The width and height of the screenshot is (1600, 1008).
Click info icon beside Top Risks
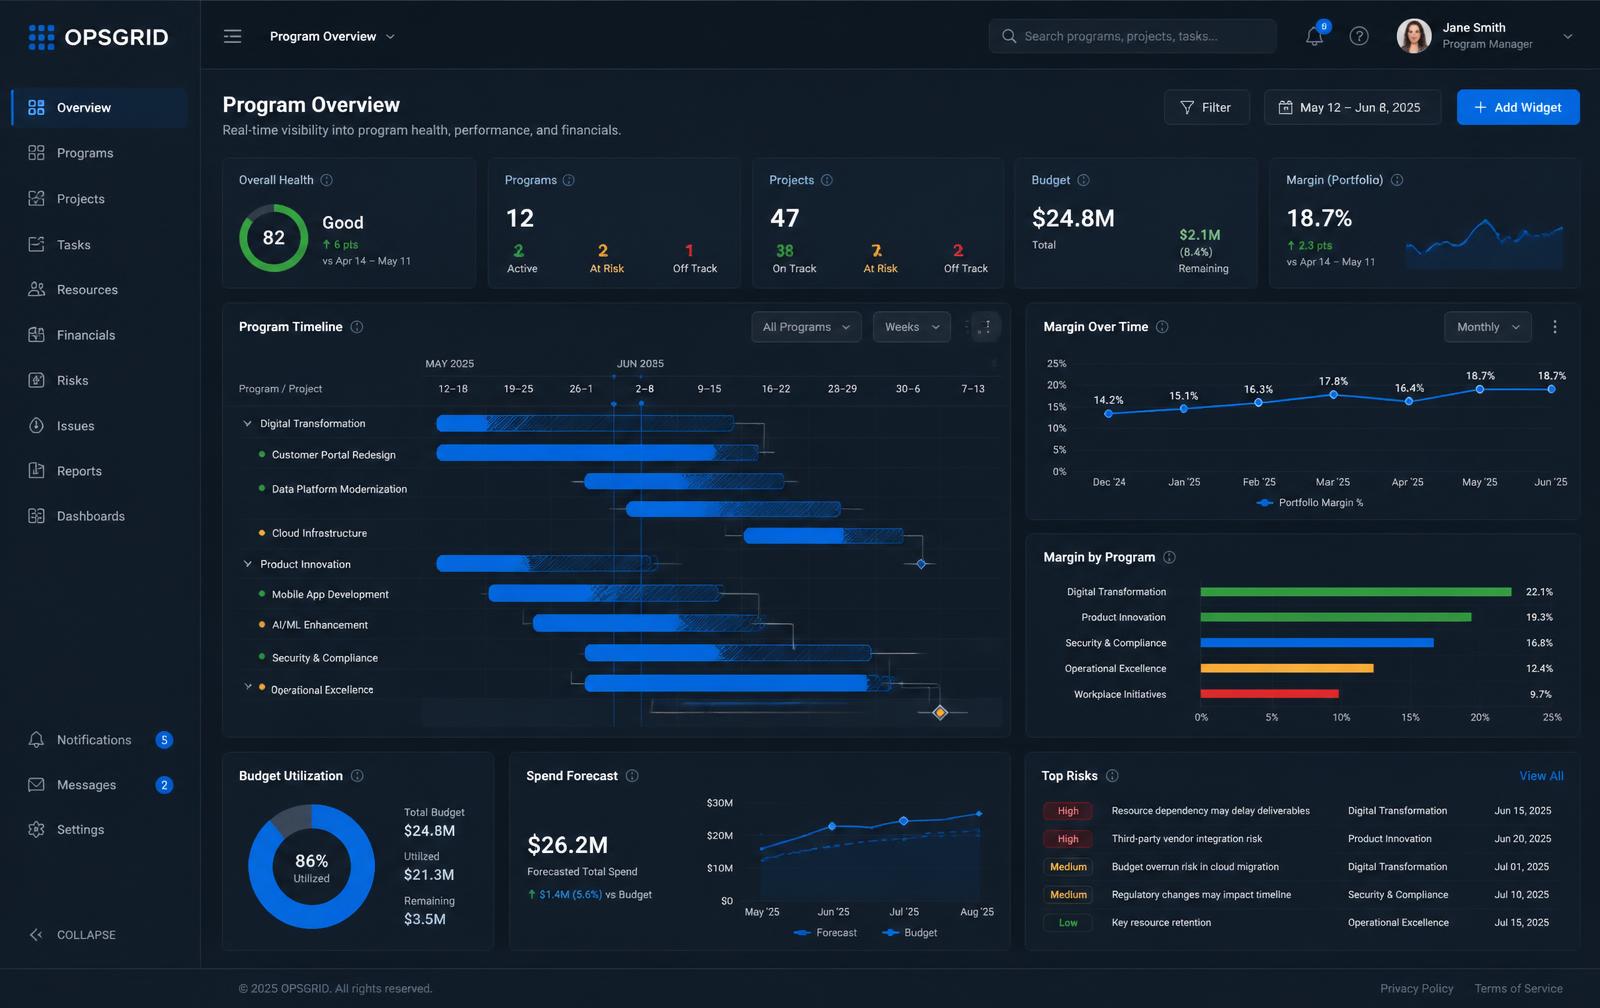[1112, 776]
